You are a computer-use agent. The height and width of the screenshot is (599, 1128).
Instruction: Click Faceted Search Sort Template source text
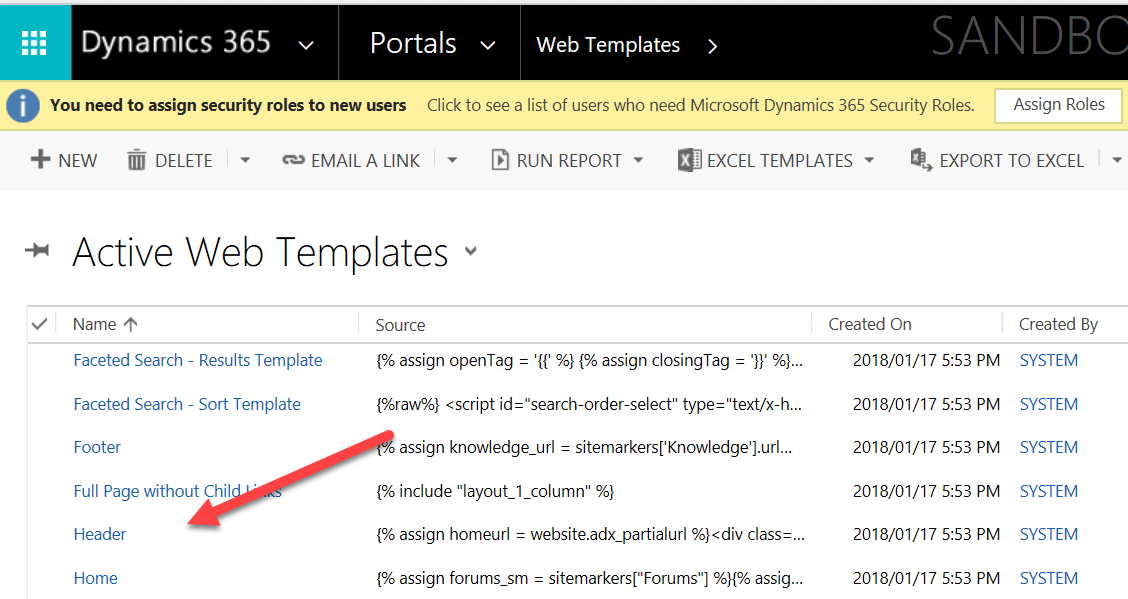(589, 404)
